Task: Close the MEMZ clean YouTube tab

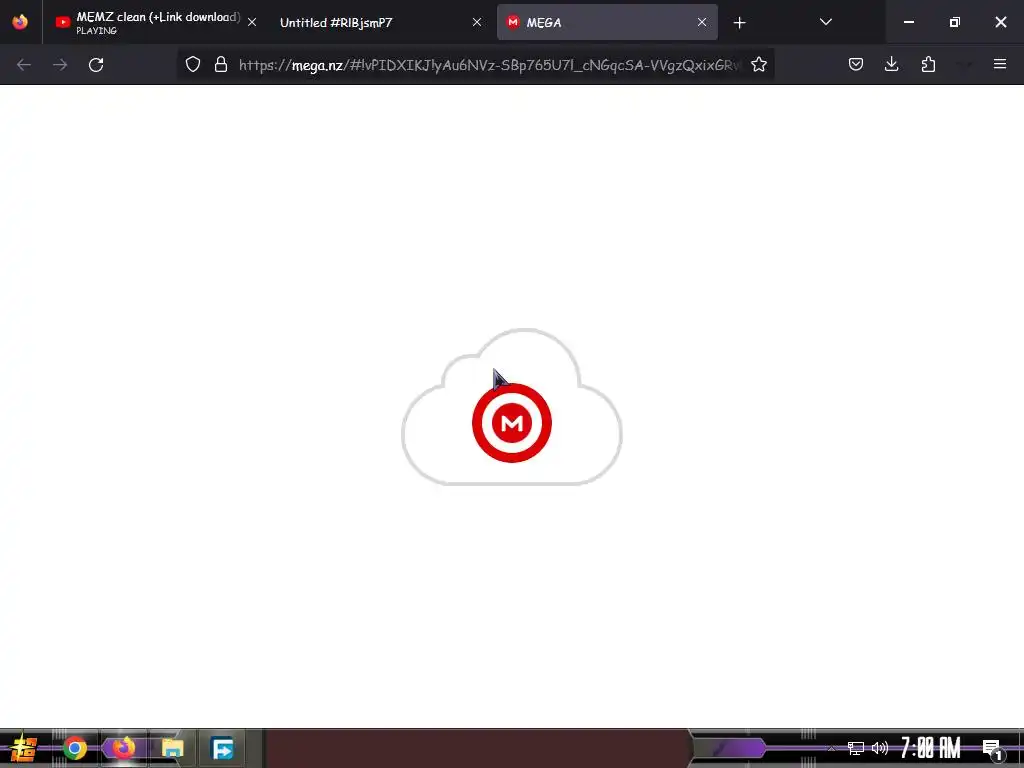Action: point(252,22)
